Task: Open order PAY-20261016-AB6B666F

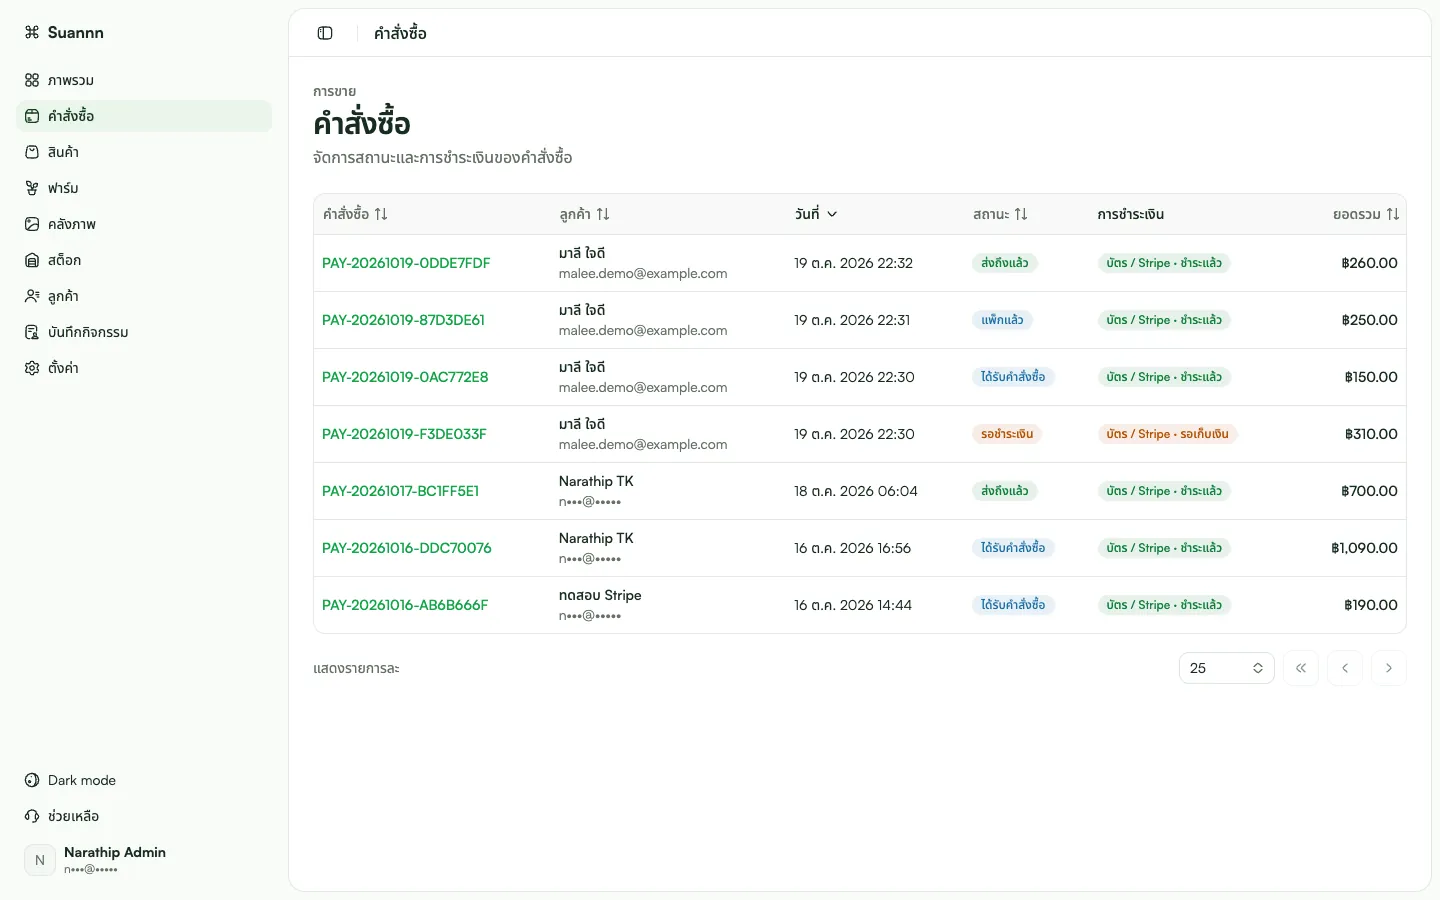Action: [405, 605]
